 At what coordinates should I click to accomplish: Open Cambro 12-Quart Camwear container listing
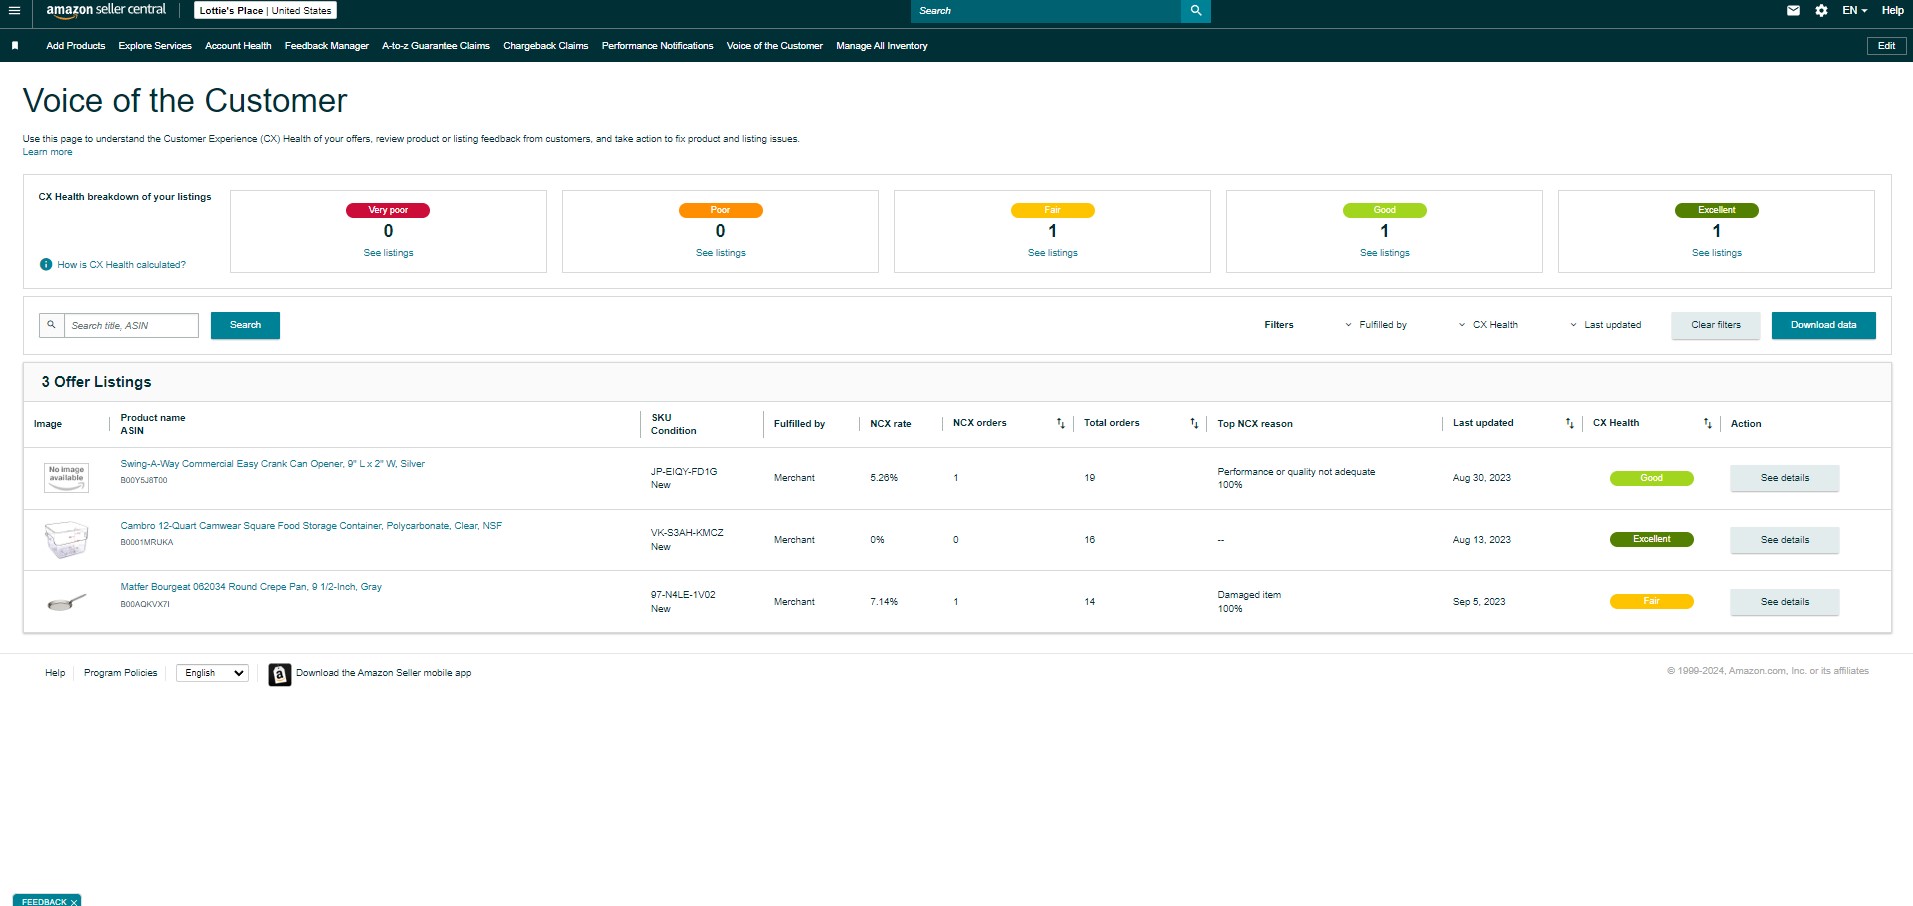tap(311, 526)
